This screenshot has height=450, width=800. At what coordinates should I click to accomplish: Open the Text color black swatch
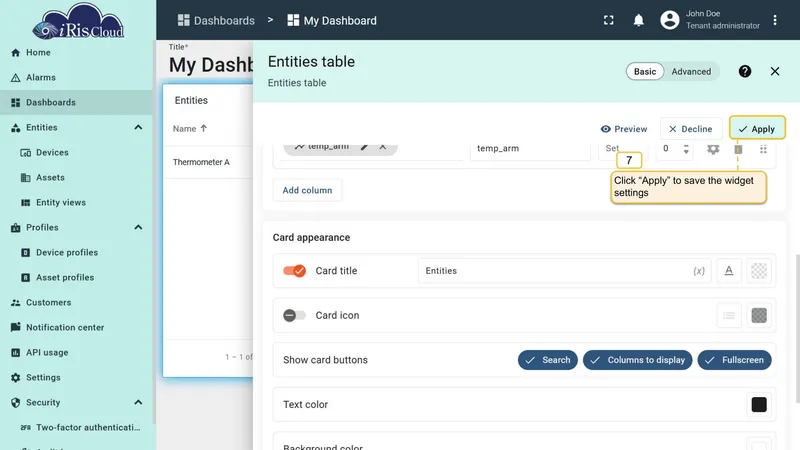coord(759,405)
